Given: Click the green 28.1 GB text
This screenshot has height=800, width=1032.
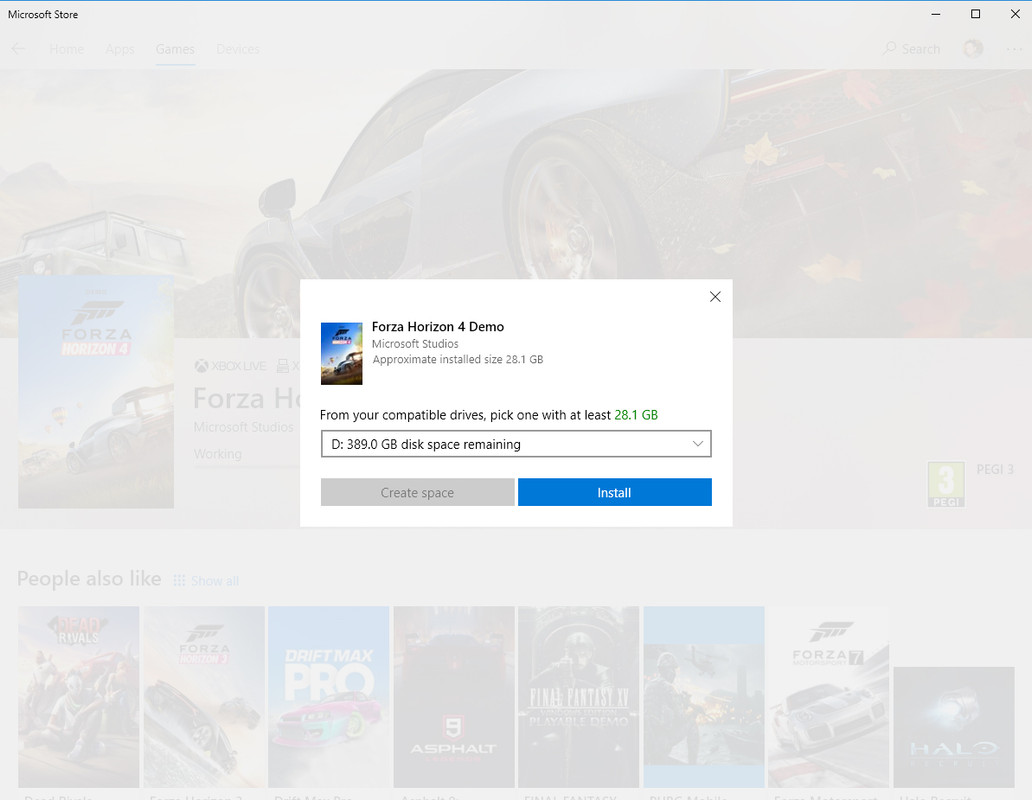Looking at the screenshot, I should tap(636, 415).
